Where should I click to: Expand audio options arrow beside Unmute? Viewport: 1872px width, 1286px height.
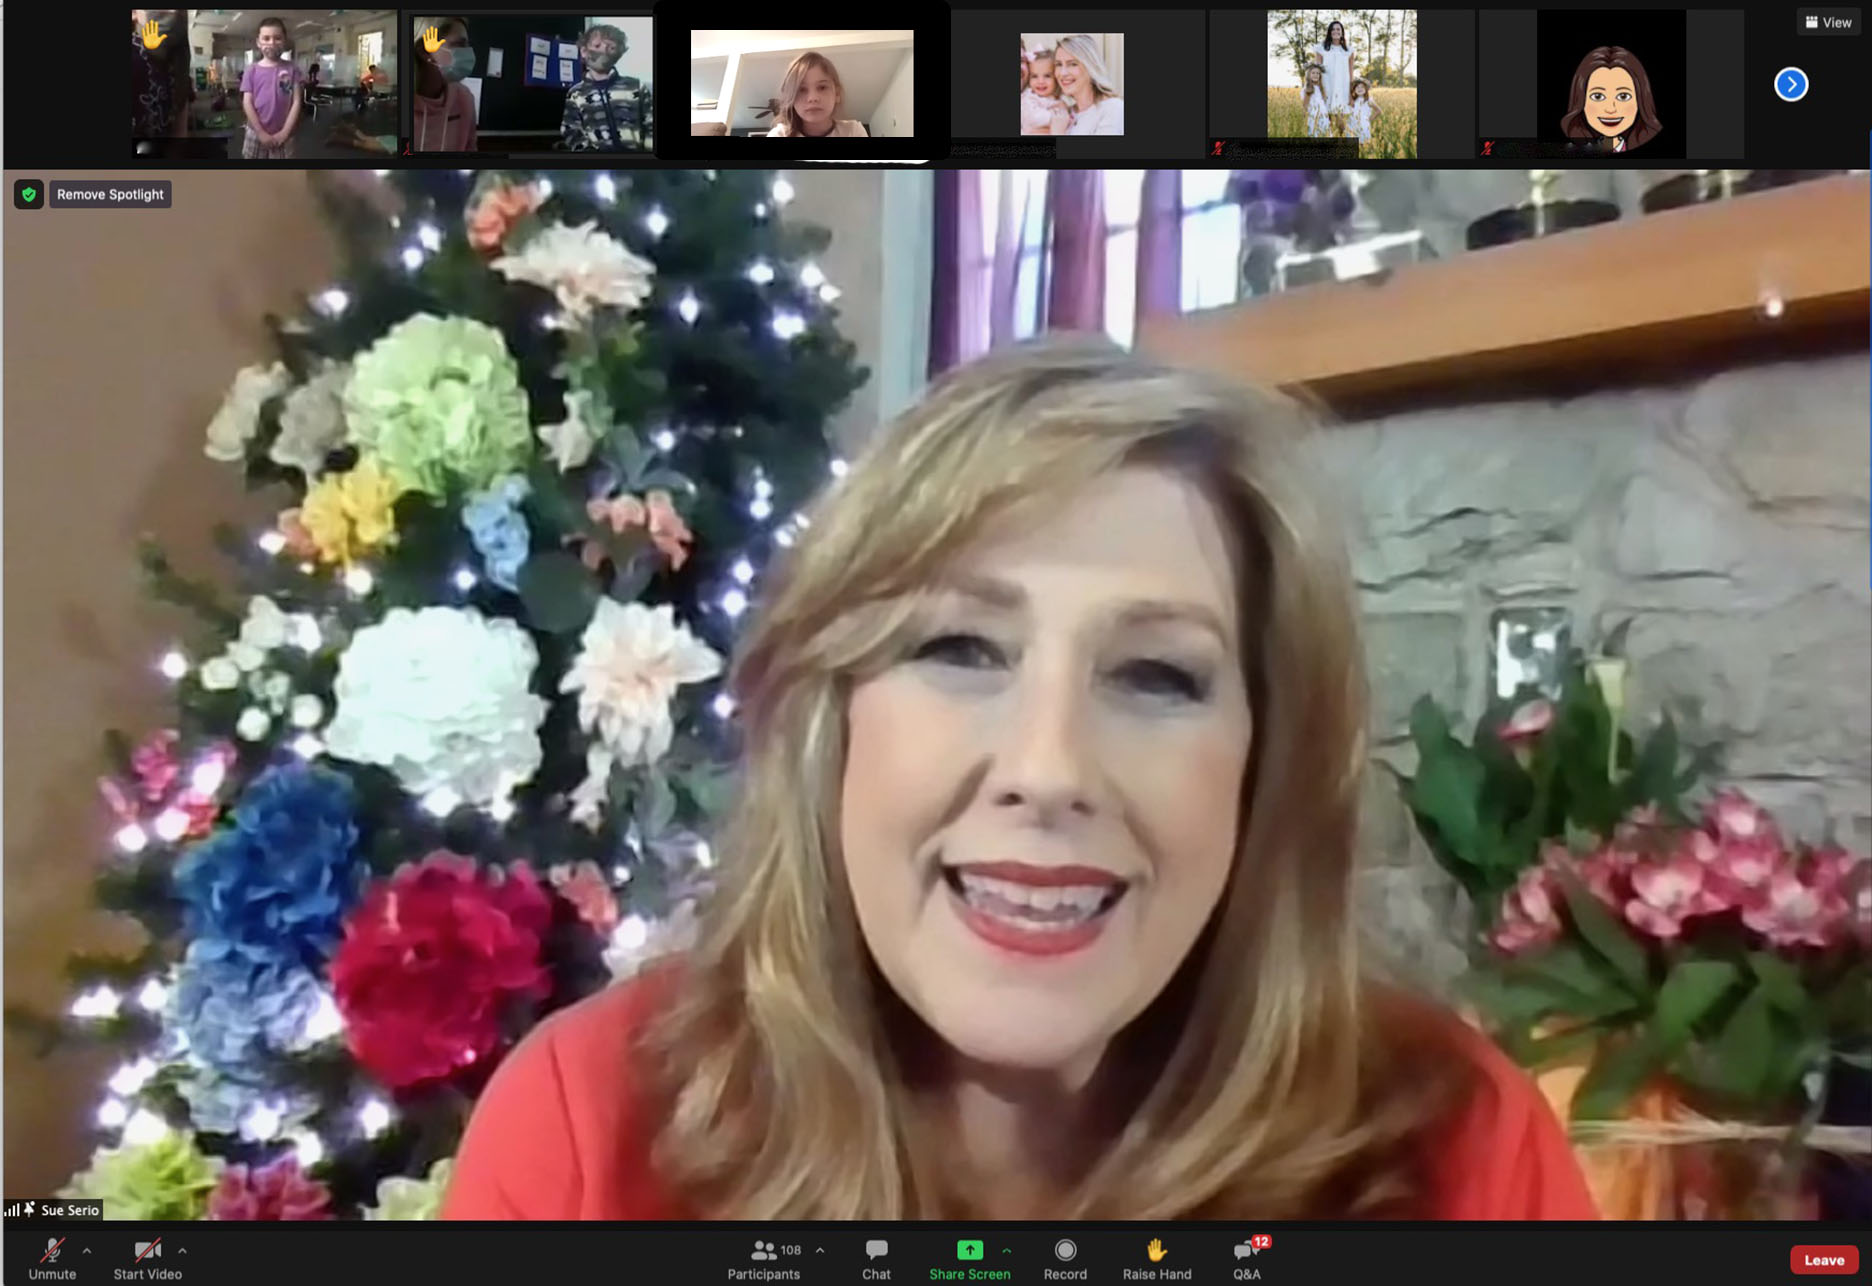click(x=87, y=1250)
